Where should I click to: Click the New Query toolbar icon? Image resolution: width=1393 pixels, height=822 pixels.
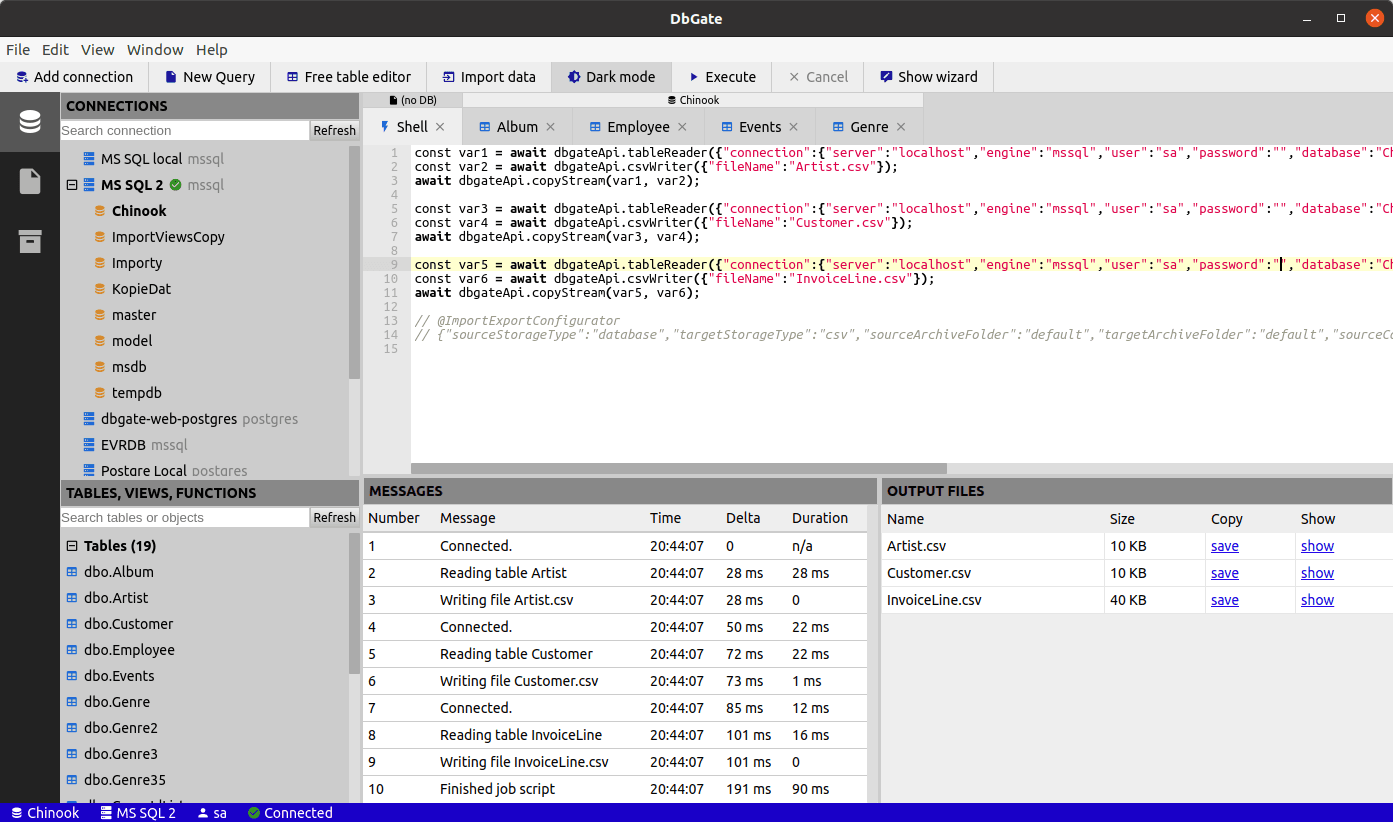tap(172, 76)
